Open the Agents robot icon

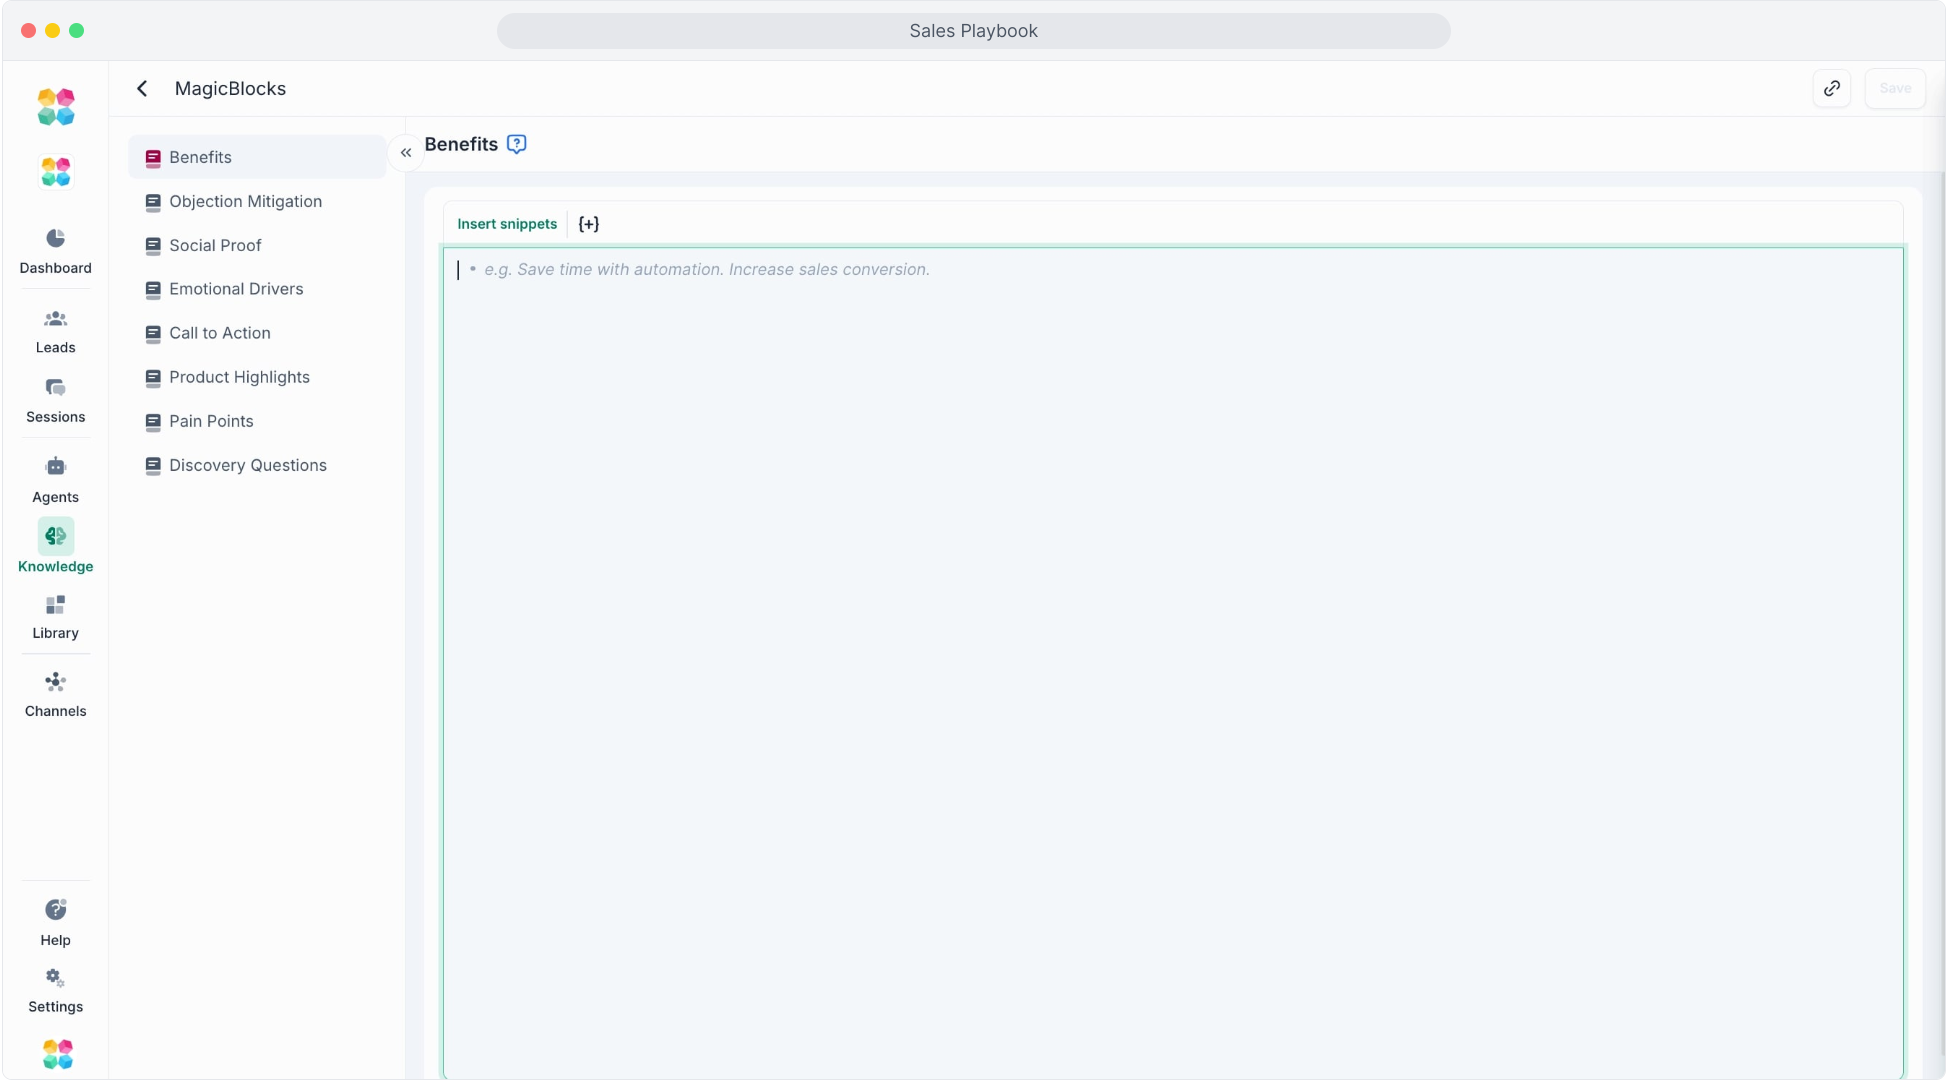(55, 467)
